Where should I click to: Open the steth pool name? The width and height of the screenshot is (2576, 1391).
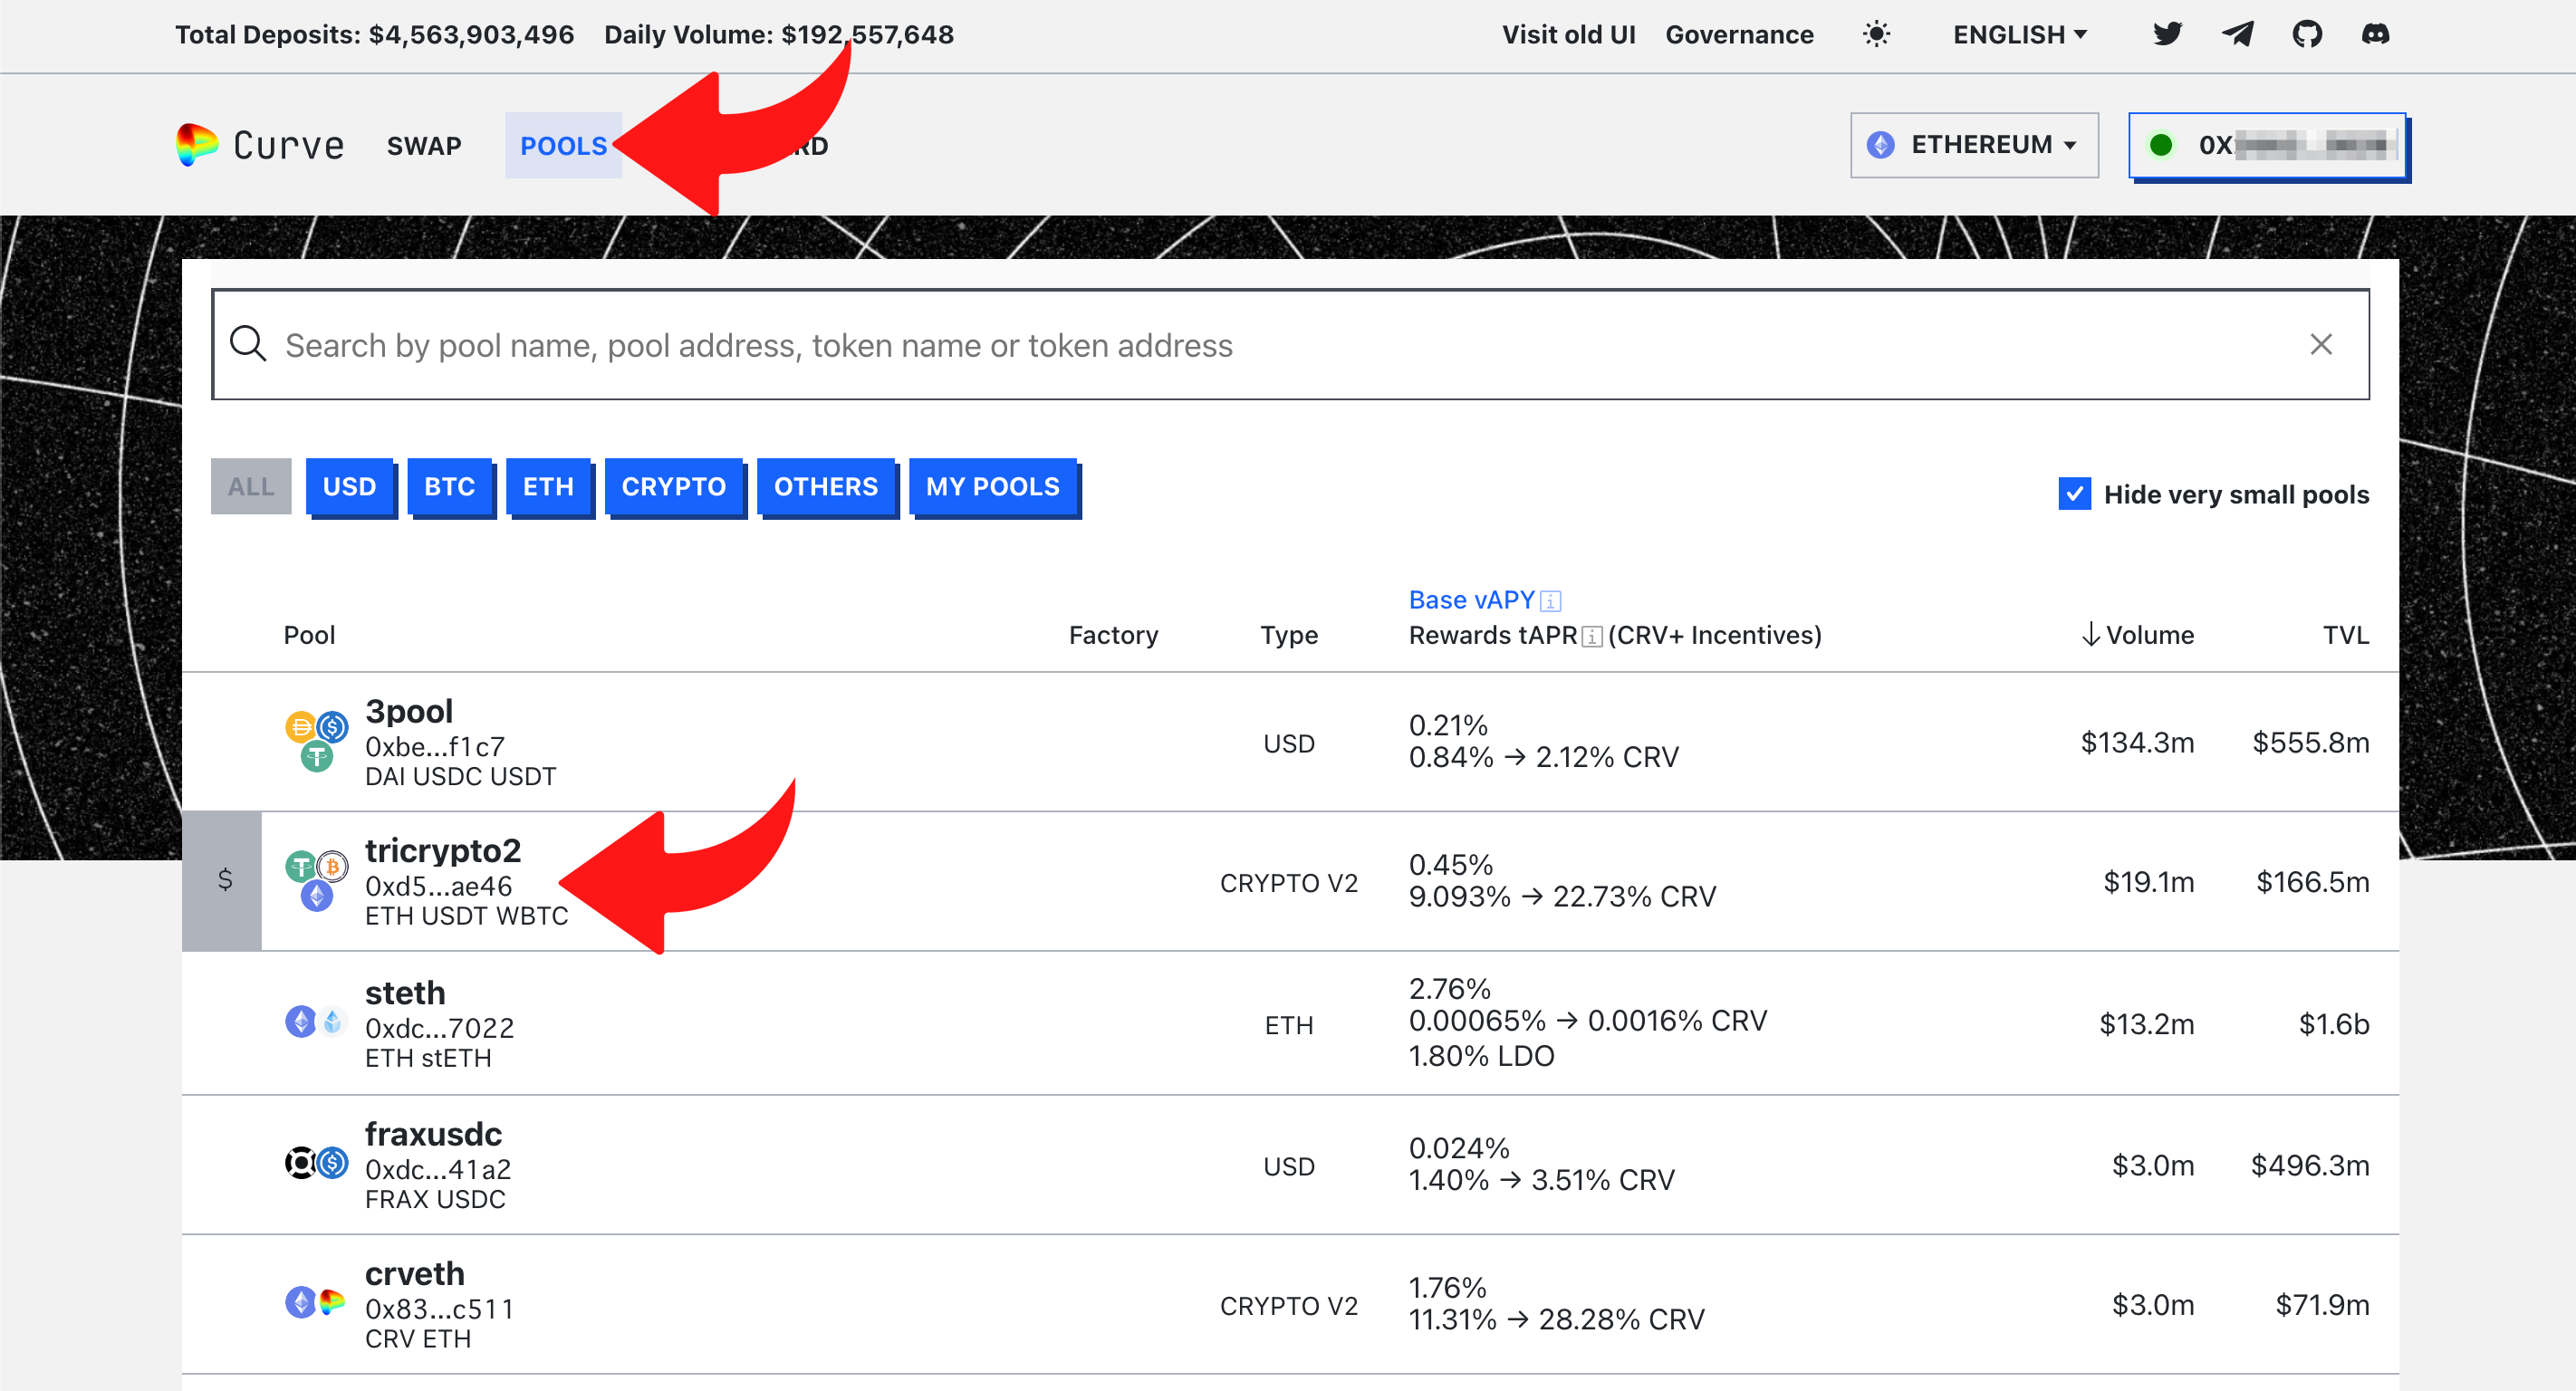(405, 993)
